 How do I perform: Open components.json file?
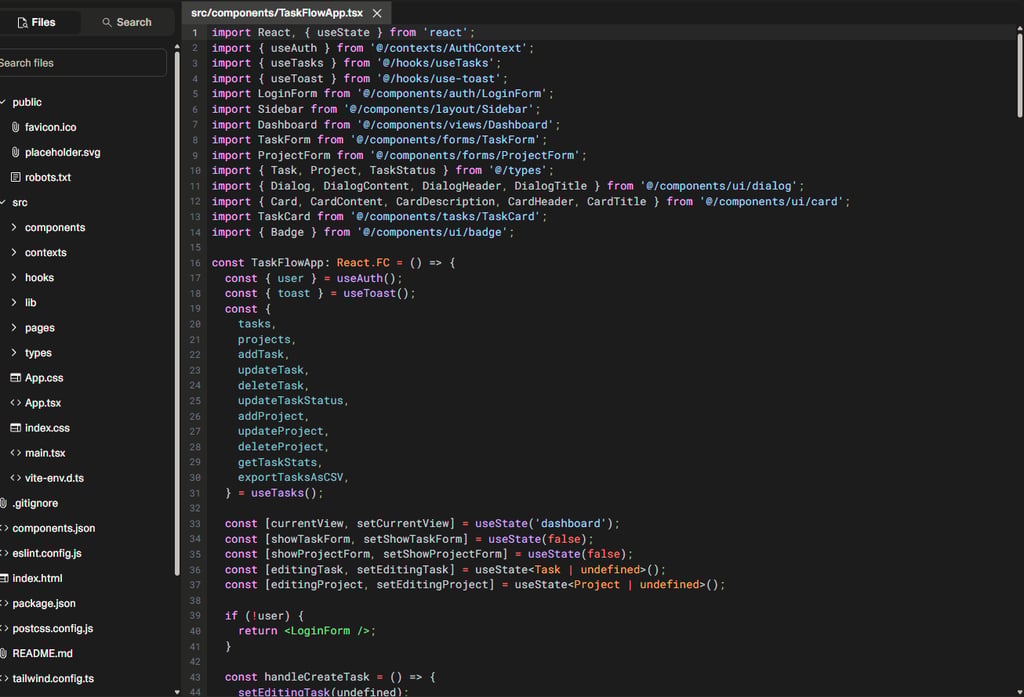pyautogui.click(x=54, y=528)
